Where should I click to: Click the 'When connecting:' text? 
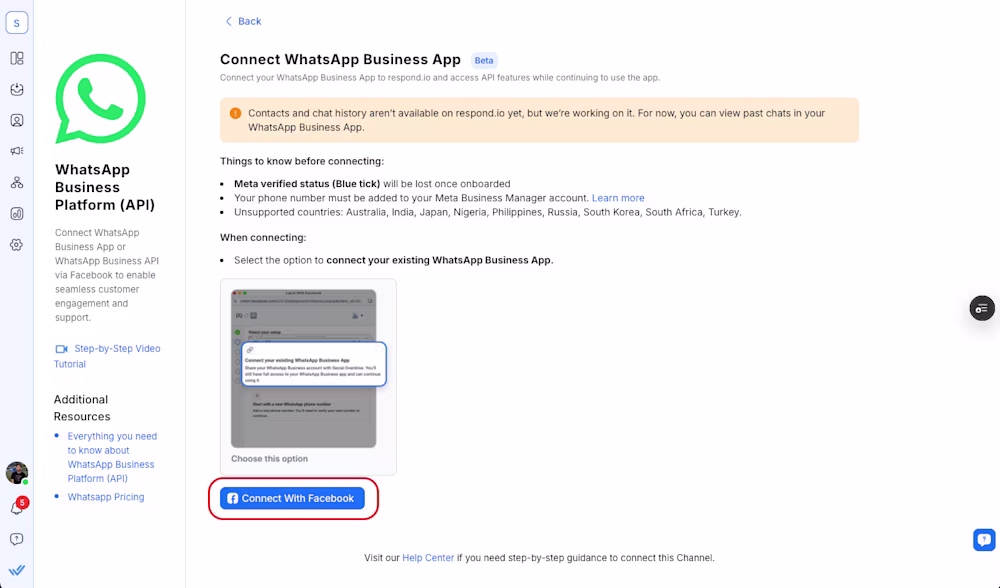pos(263,237)
